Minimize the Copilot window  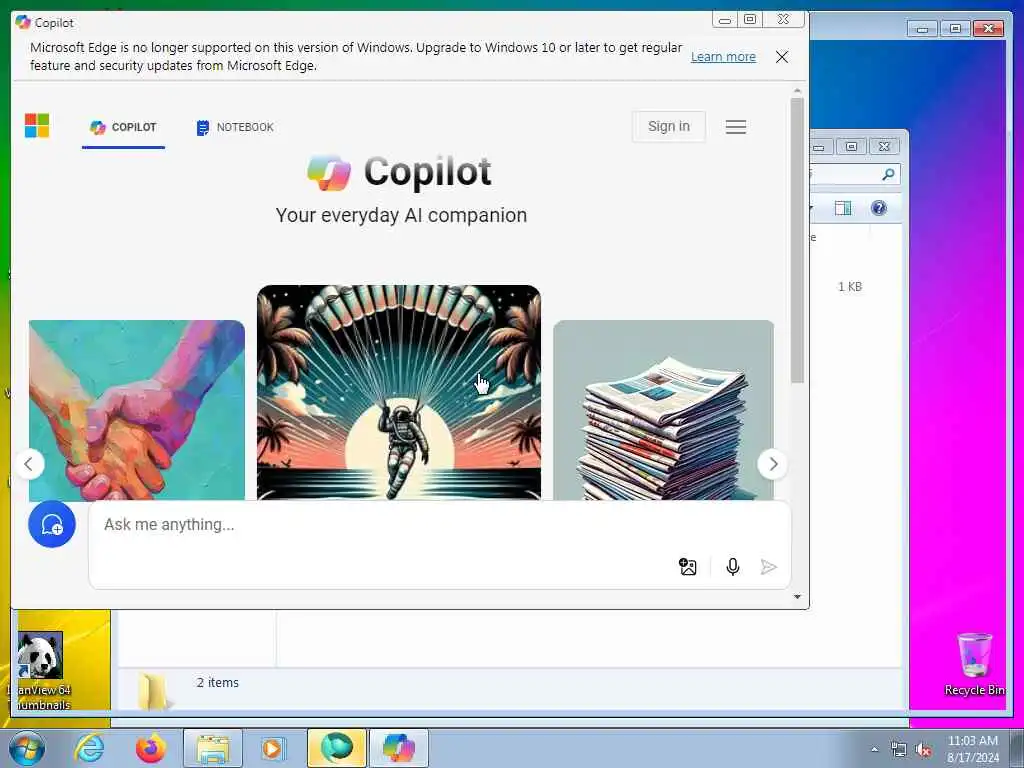[724, 19]
